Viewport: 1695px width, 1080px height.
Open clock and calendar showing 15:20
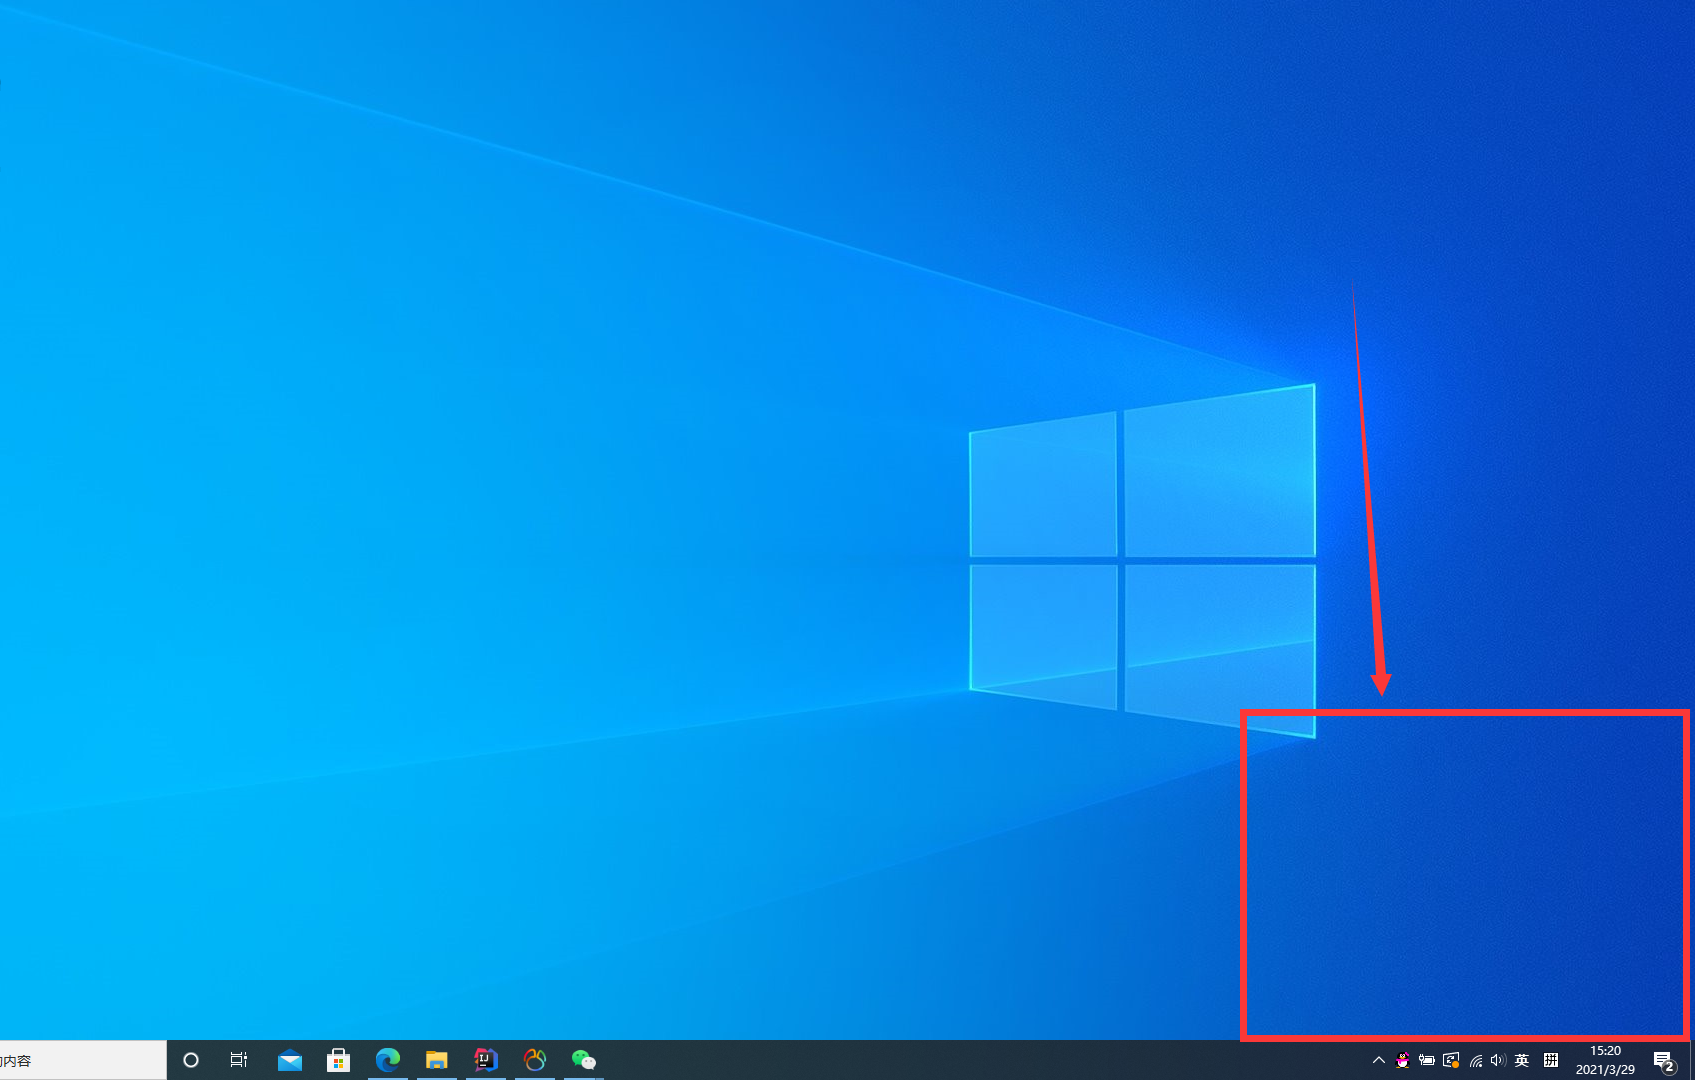point(1605,1060)
